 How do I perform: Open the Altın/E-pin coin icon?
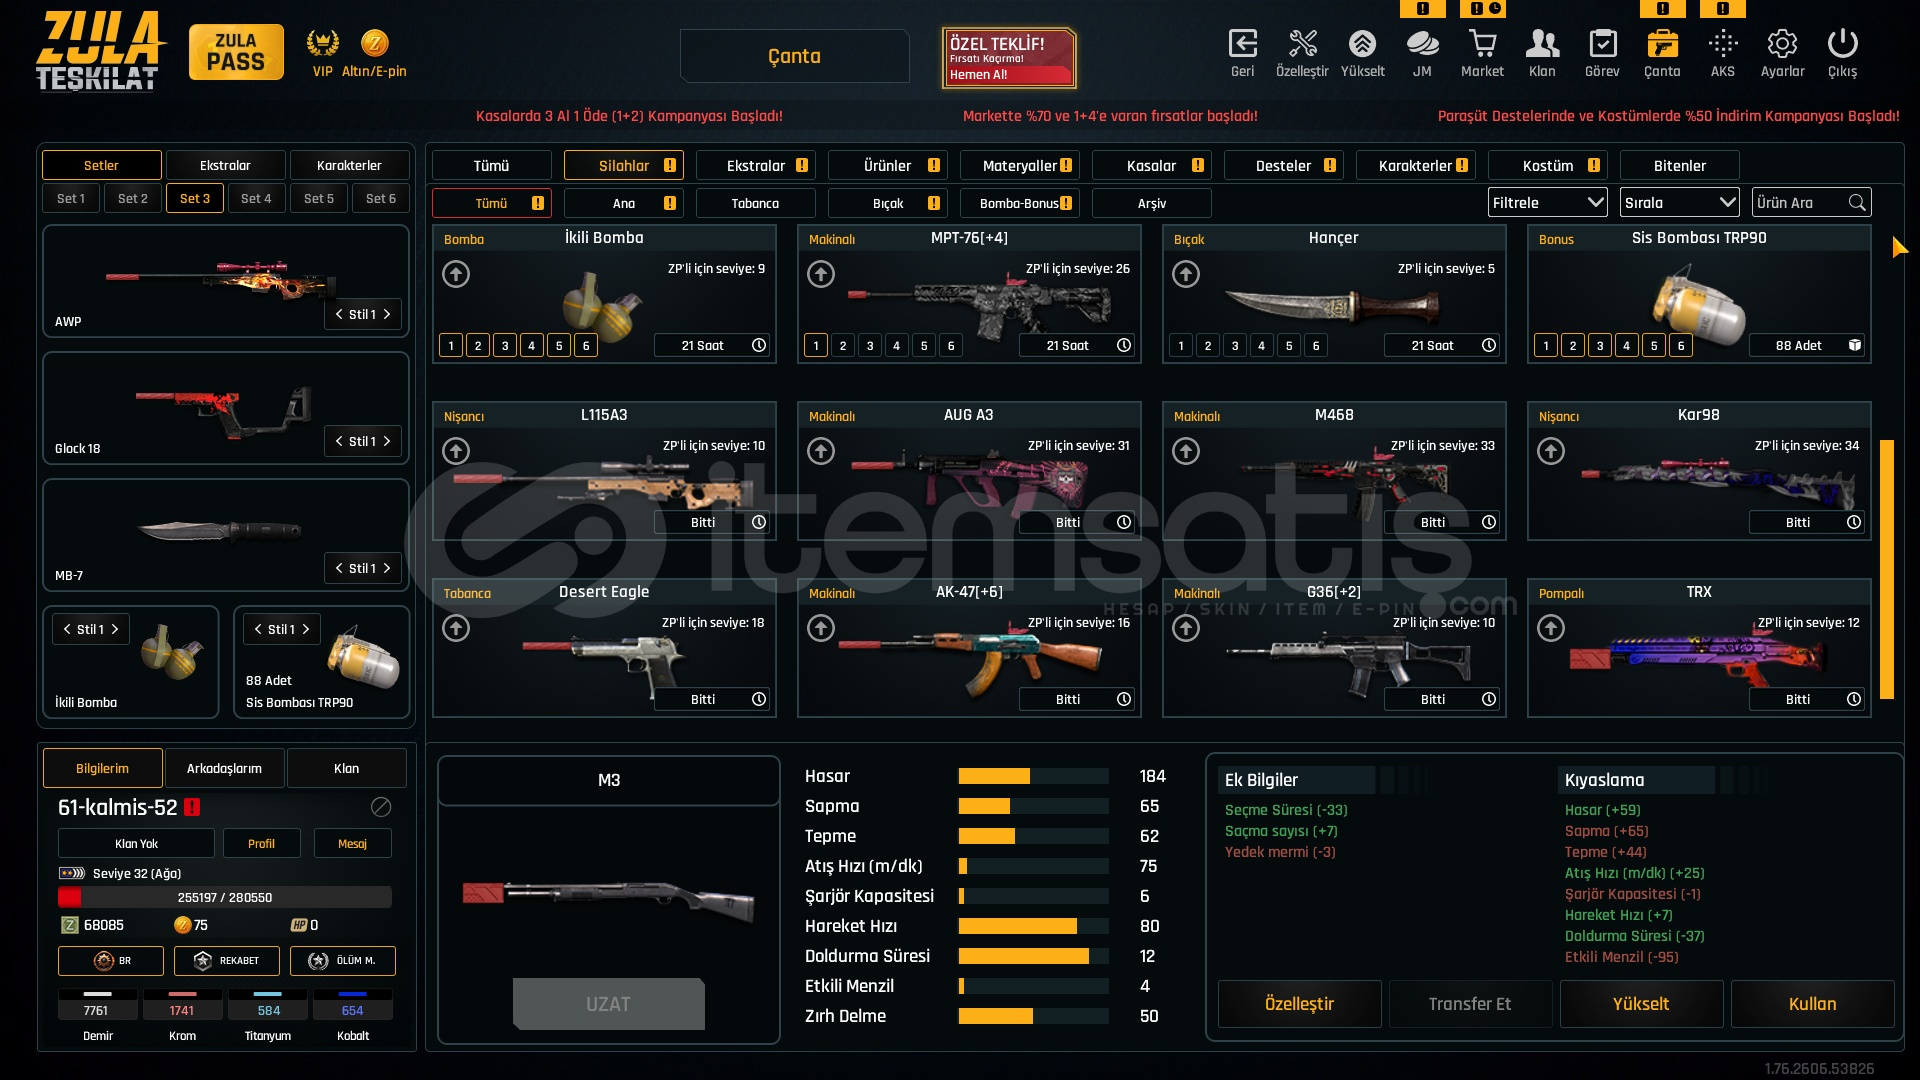pyautogui.click(x=374, y=43)
